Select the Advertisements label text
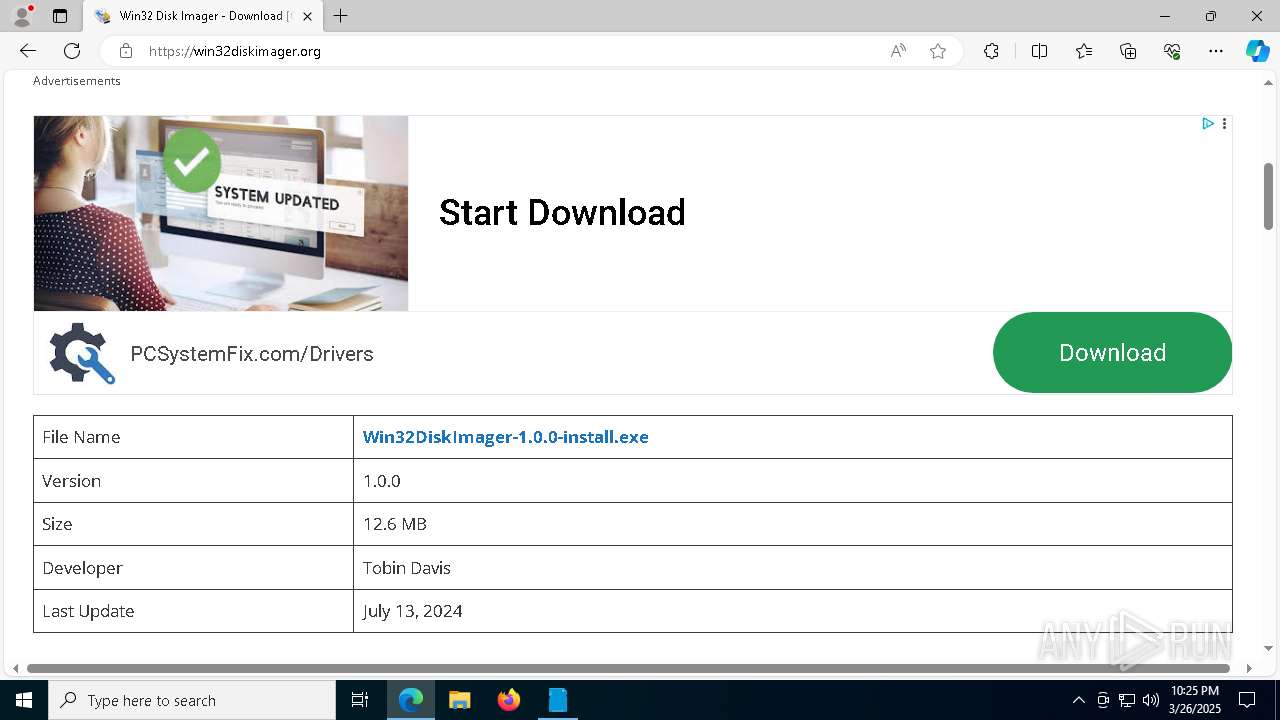This screenshot has width=1280, height=720. click(77, 81)
